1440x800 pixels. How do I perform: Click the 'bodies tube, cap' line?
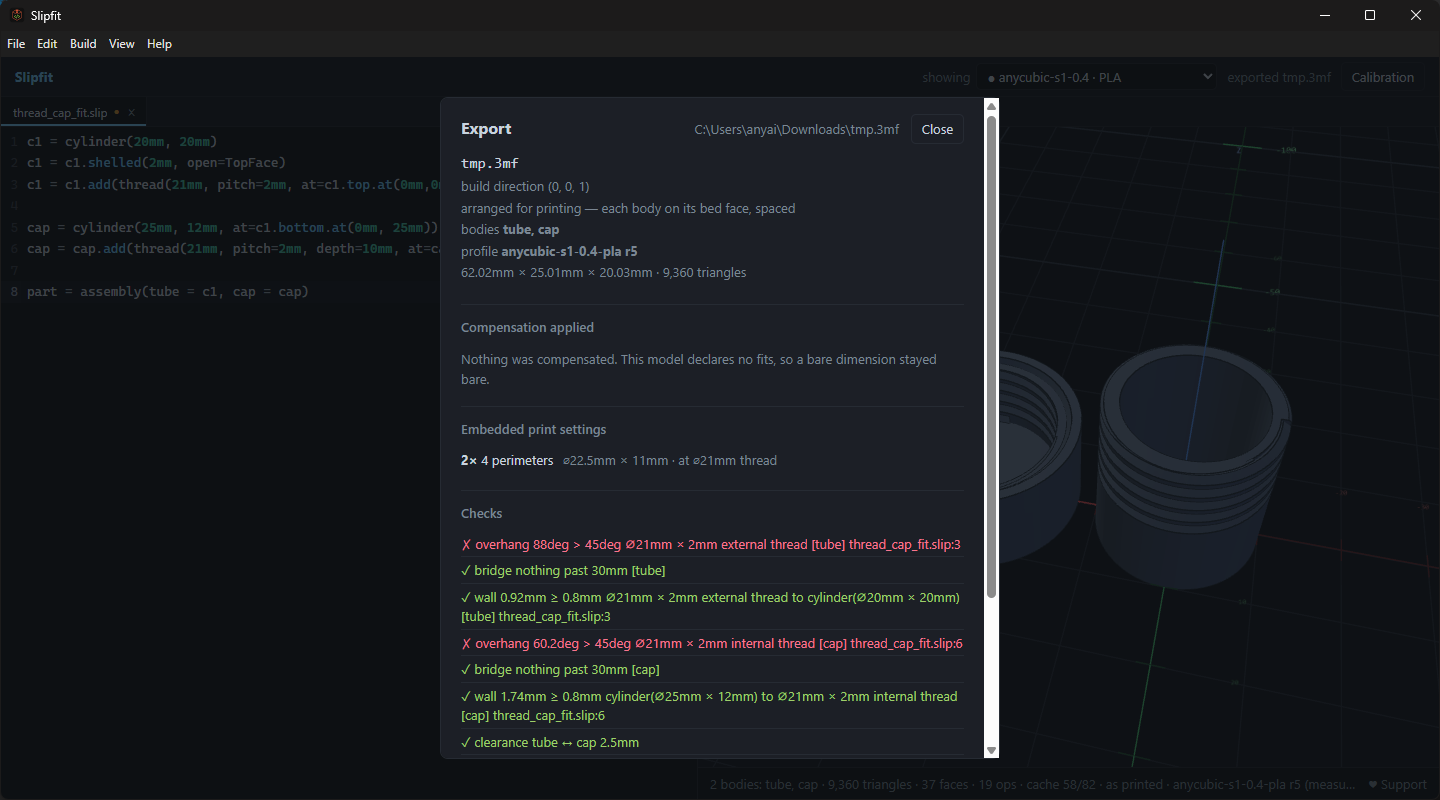(510, 230)
